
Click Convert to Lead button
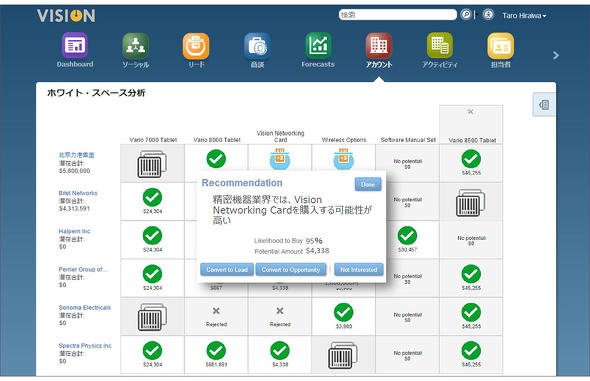click(x=227, y=270)
